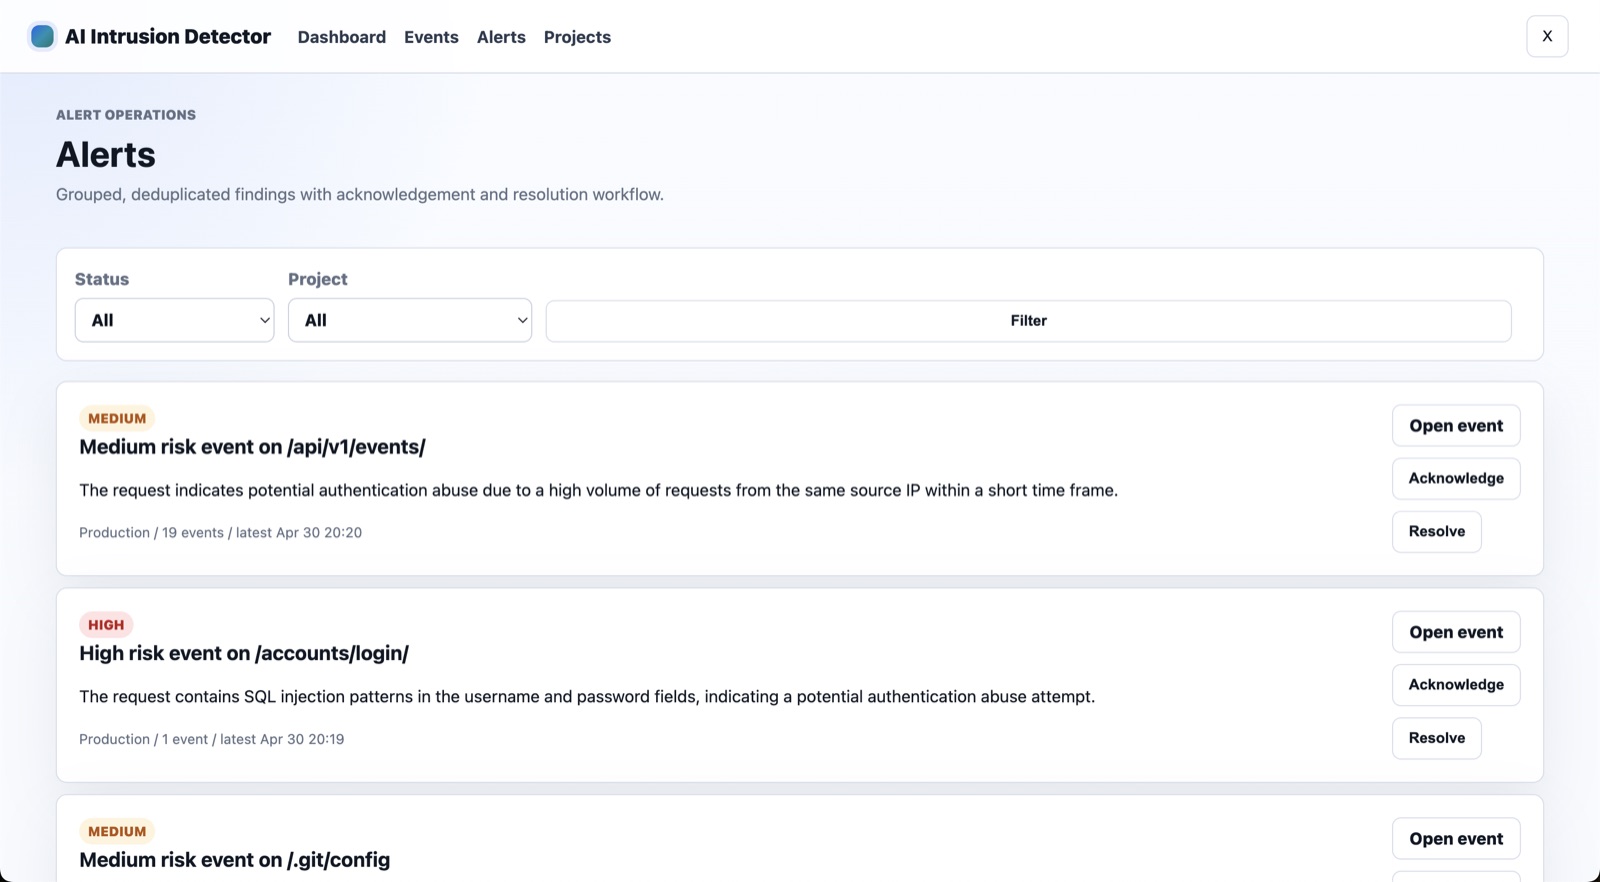This screenshot has width=1600, height=882.
Task: Expand the Status dropdown
Action: [x=175, y=320]
